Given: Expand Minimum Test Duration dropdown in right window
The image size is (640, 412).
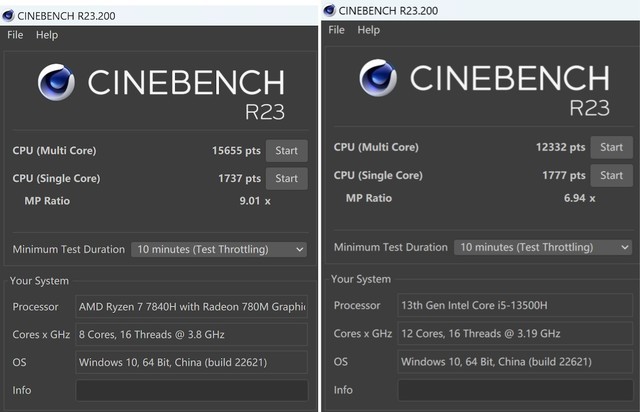Looking at the screenshot, I should [x=543, y=247].
